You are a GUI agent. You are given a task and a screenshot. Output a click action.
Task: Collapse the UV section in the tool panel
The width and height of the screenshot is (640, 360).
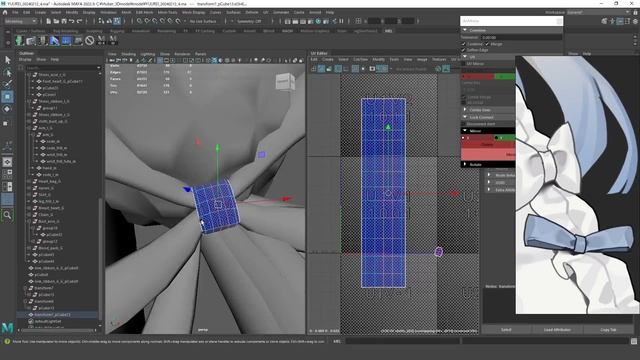coord(464,57)
